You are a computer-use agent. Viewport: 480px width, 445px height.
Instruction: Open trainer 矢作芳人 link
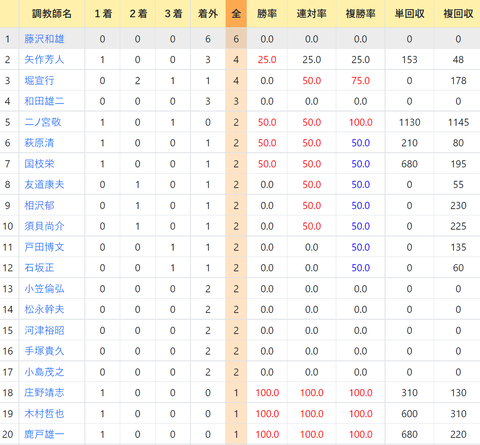(44, 60)
